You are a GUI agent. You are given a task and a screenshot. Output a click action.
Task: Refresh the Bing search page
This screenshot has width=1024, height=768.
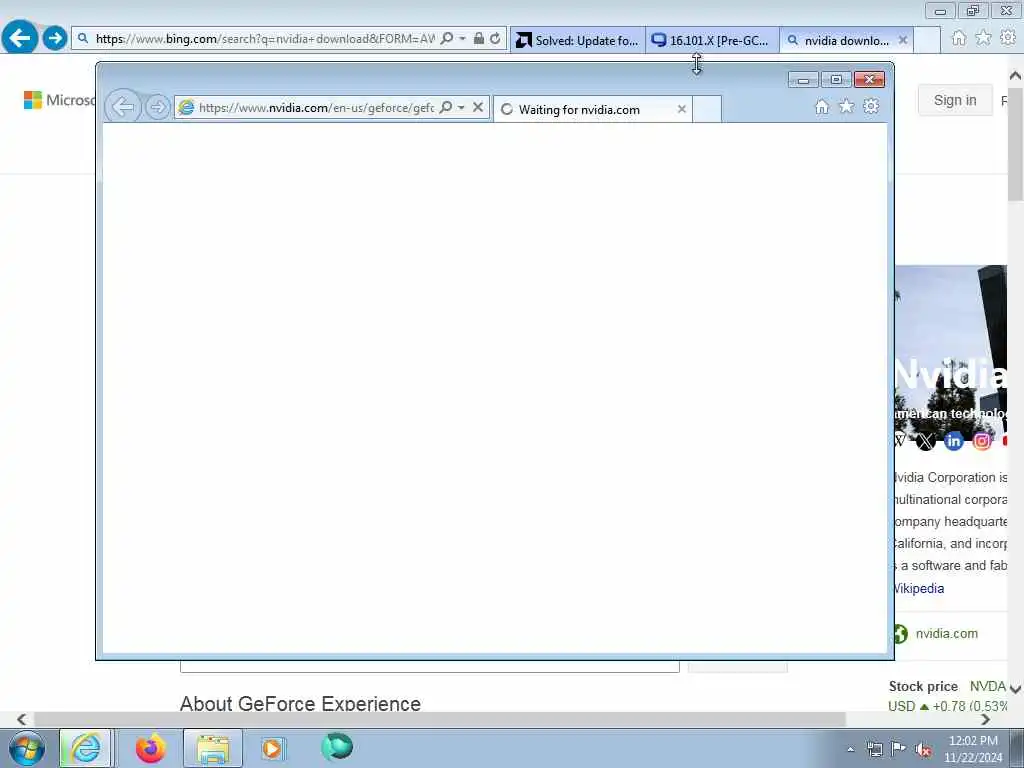click(495, 39)
